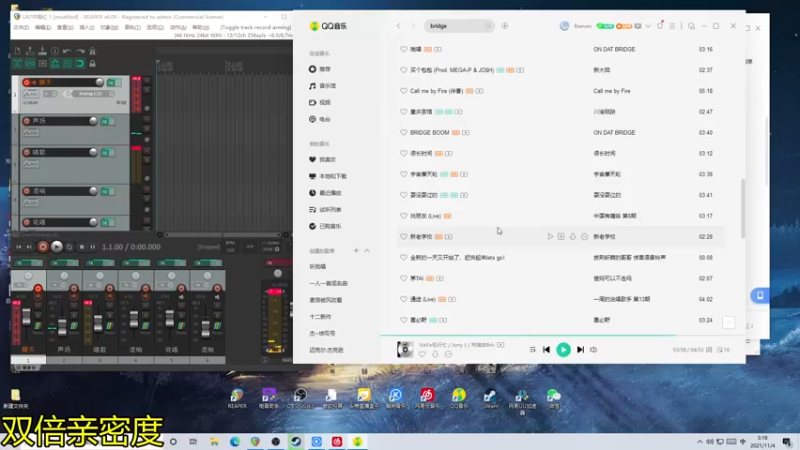Click the REAPER transport play button

click(57, 247)
